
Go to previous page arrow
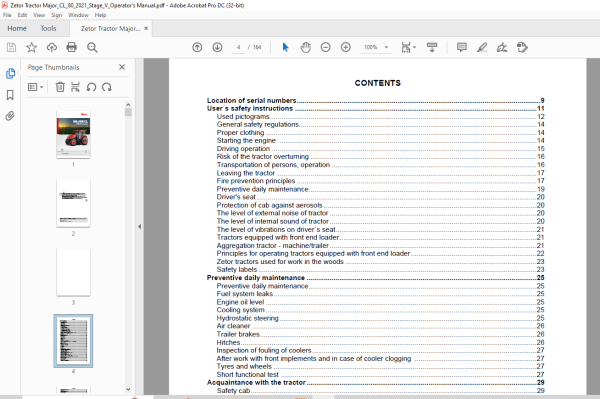(197, 47)
